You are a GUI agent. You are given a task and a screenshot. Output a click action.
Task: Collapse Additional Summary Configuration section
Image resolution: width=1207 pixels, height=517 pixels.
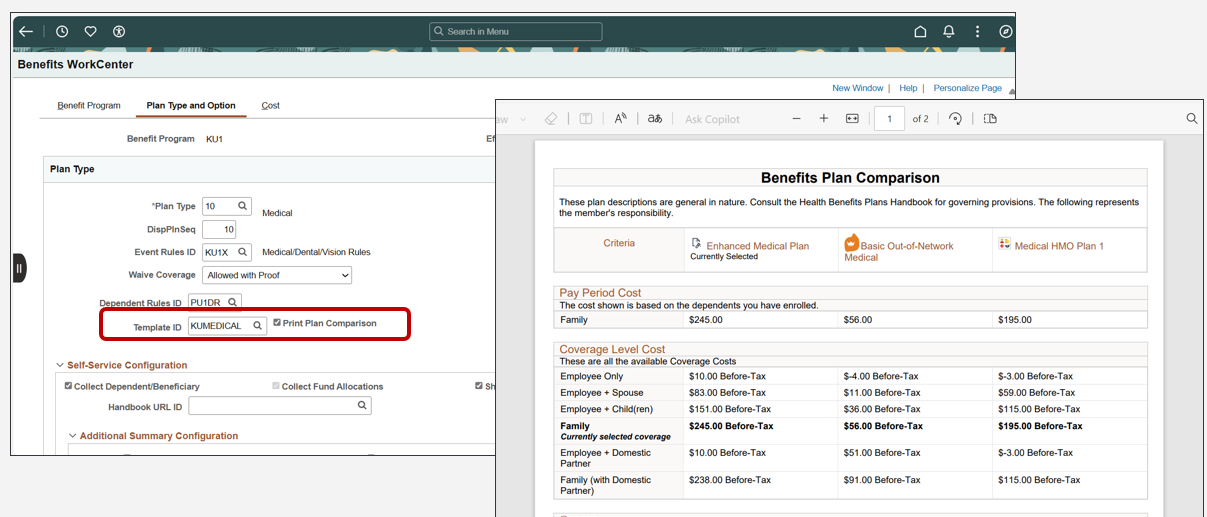[72, 436]
